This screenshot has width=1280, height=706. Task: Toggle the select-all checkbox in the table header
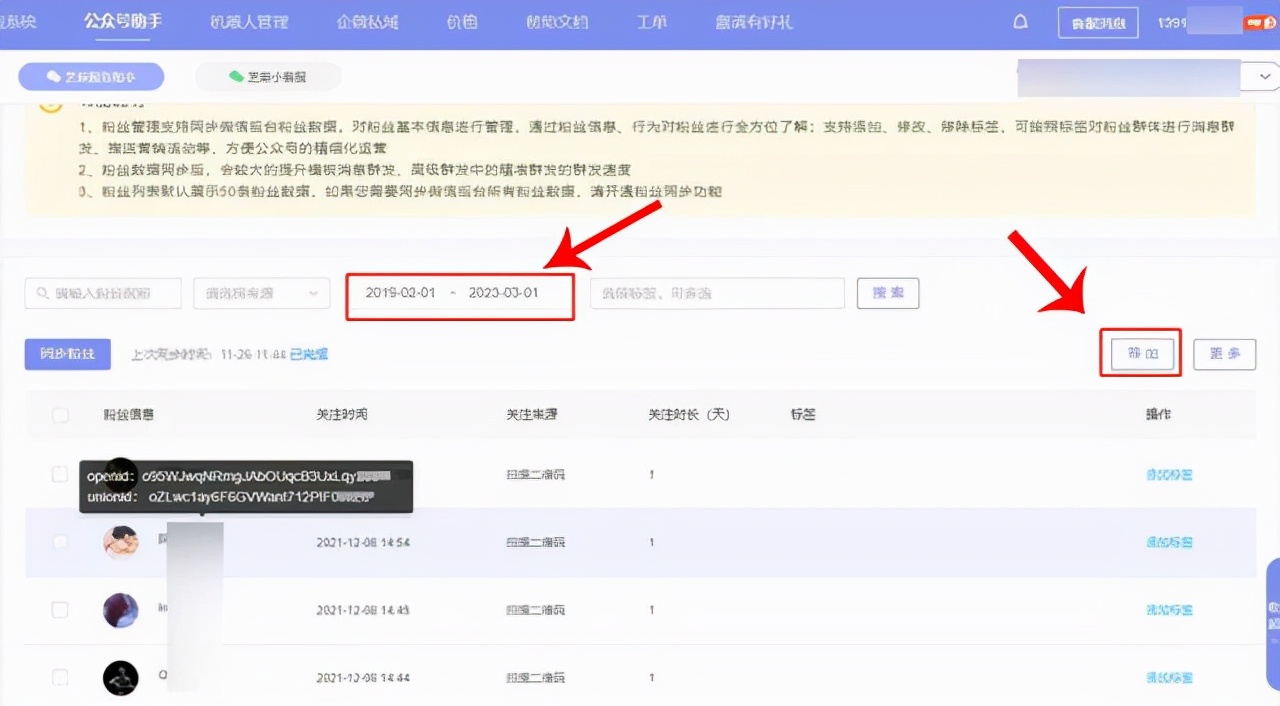(x=60, y=417)
